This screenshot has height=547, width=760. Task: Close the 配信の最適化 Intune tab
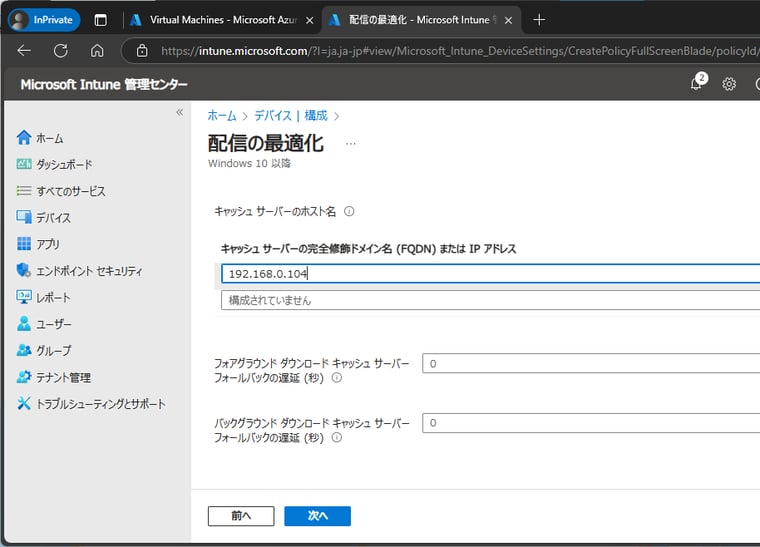coord(508,20)
